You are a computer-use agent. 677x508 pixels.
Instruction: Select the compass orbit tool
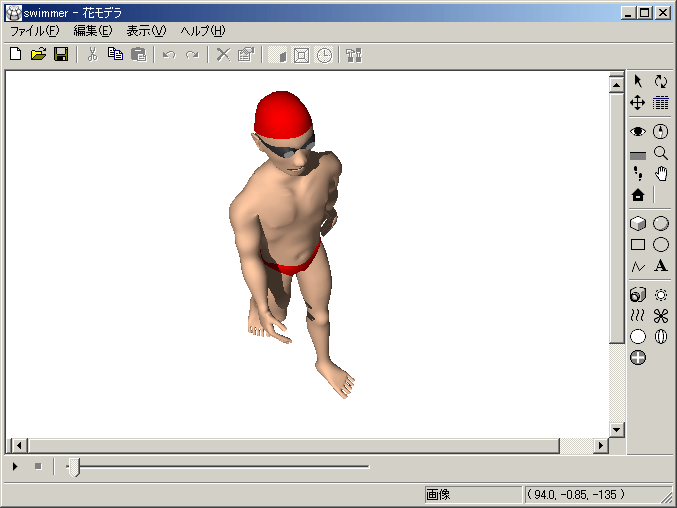point(661,131)
